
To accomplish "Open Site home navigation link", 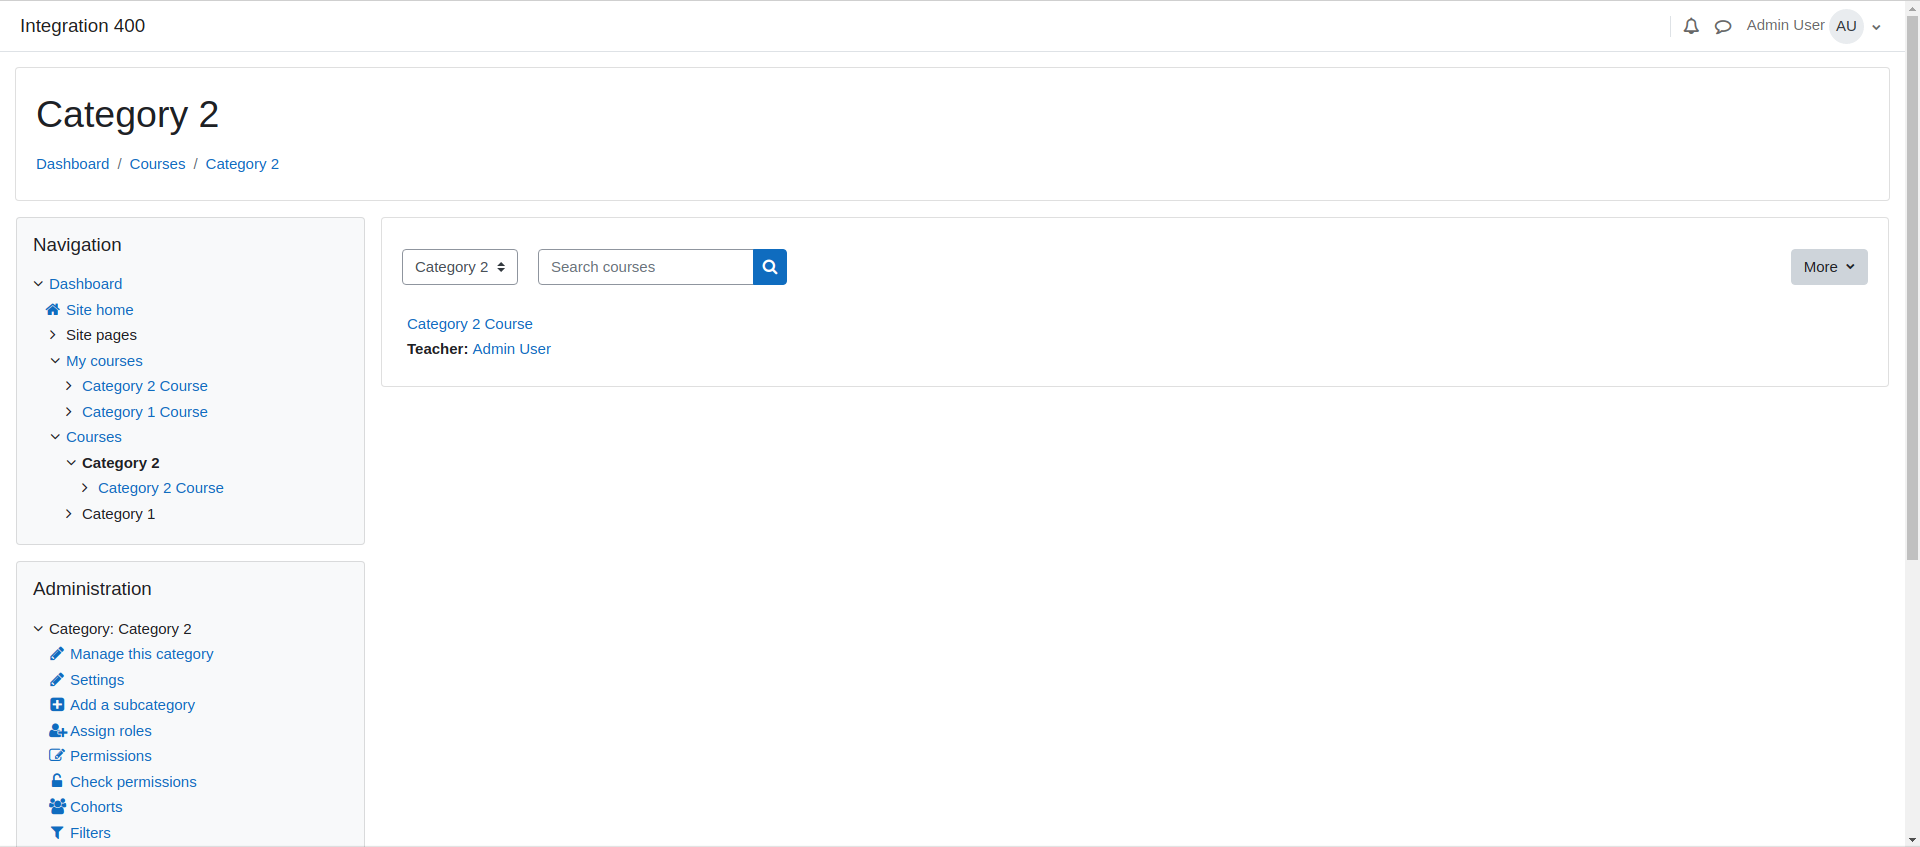I will pyautogui.click(x=100, y=310).
